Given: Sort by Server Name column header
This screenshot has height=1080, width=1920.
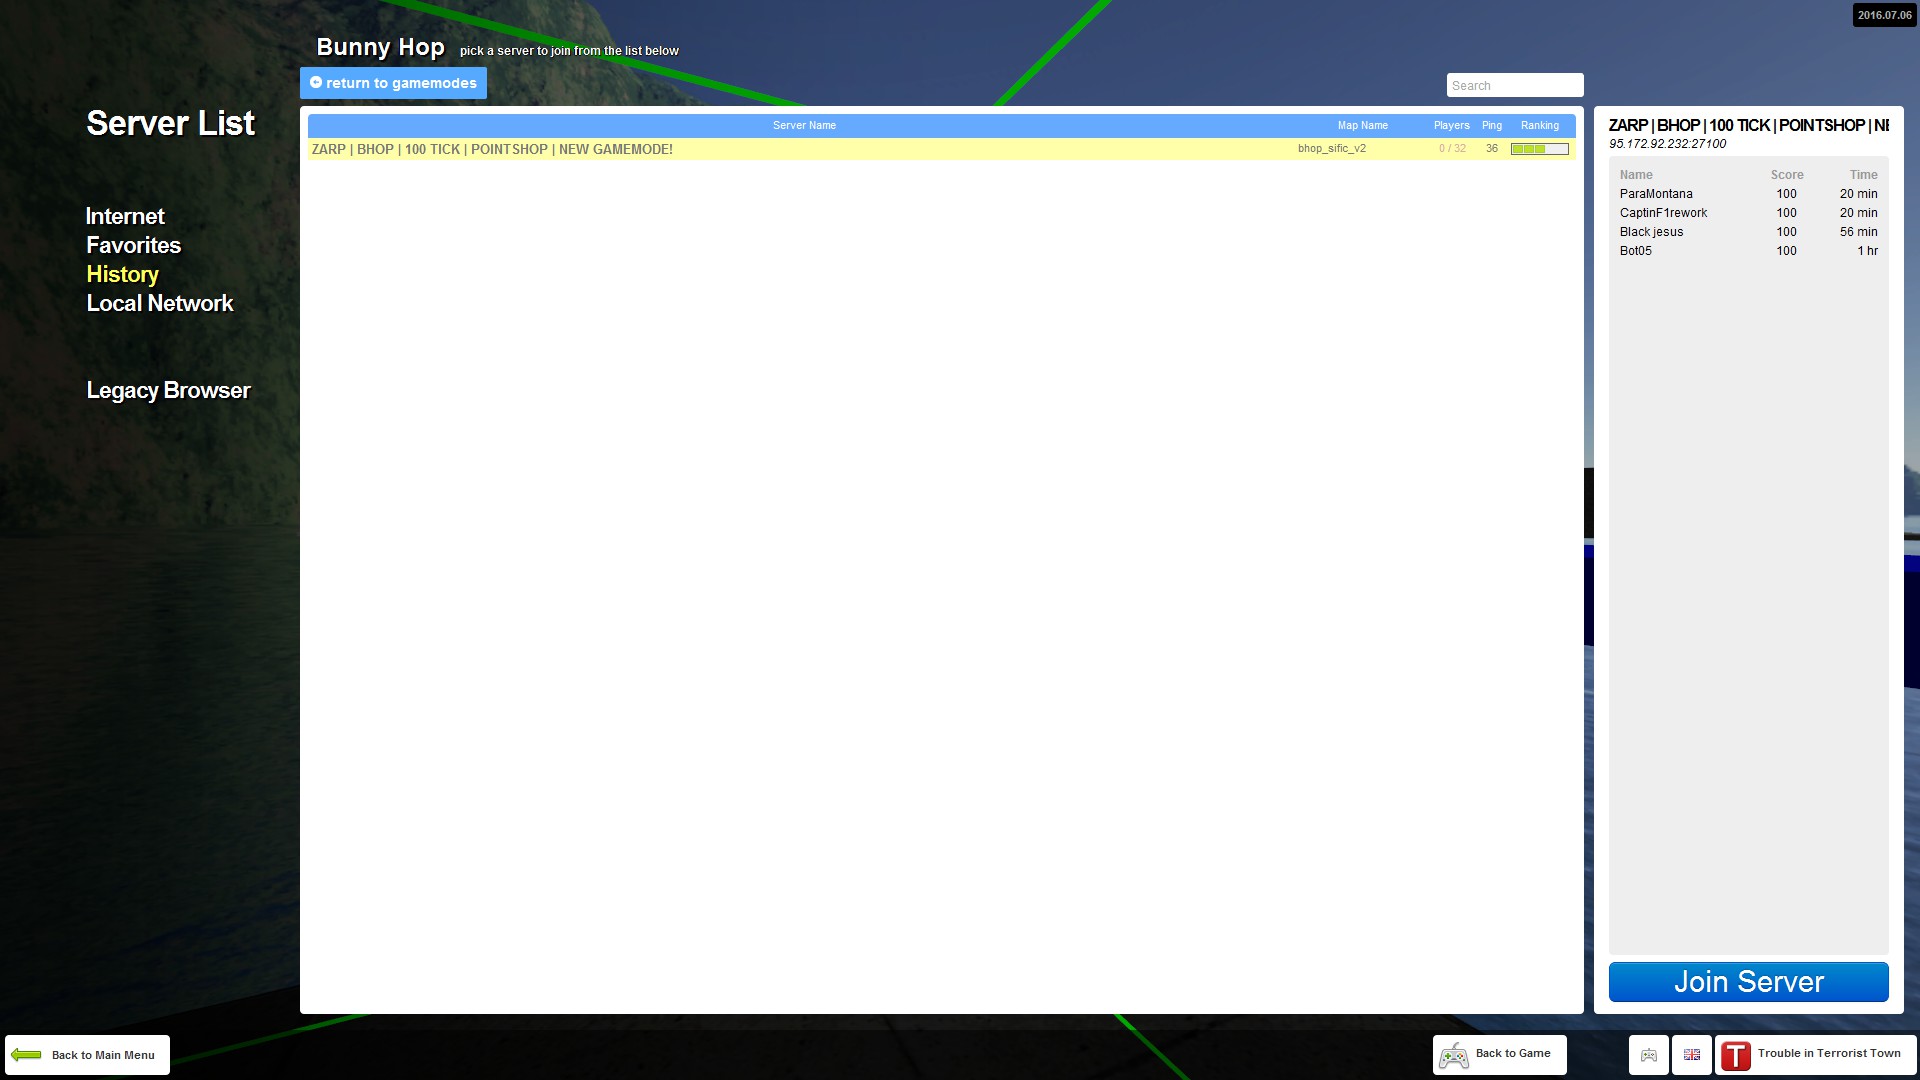Looking at the screenshot, I should click(x=804, y=126).
